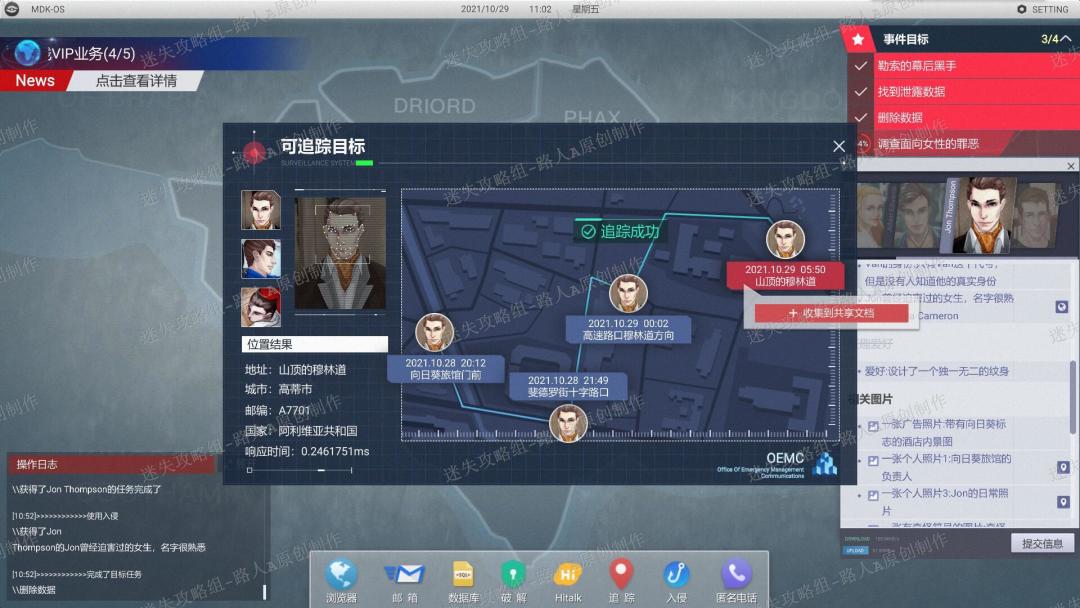Click the 斐德罗街十字路口 map marker
The width and height of the screenshot is (1080, 608).
coord(568,422)
